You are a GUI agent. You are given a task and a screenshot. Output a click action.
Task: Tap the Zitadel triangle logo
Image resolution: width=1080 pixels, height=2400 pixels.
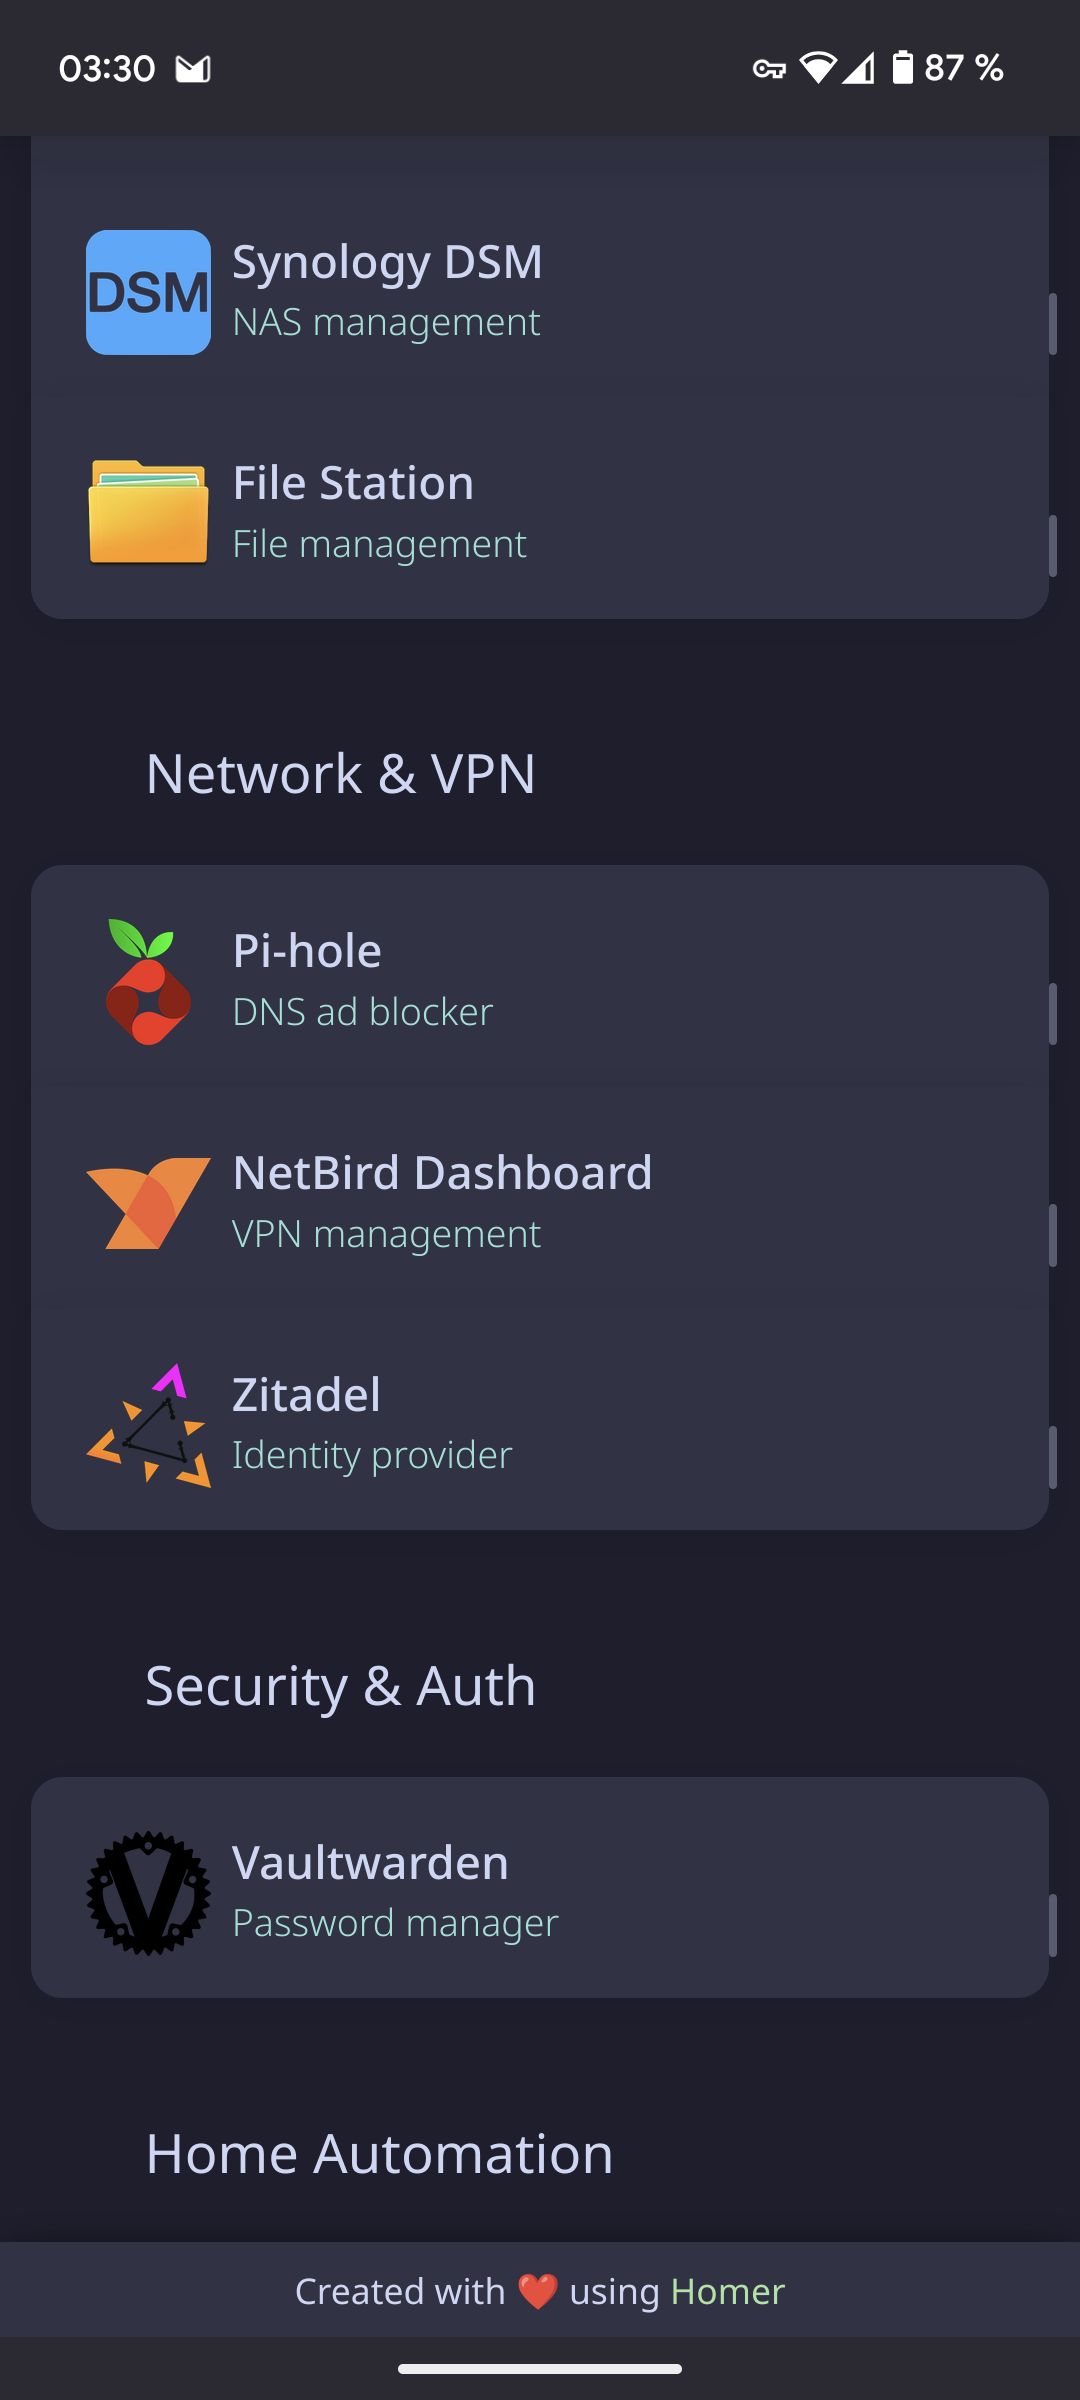[148, 1425]
